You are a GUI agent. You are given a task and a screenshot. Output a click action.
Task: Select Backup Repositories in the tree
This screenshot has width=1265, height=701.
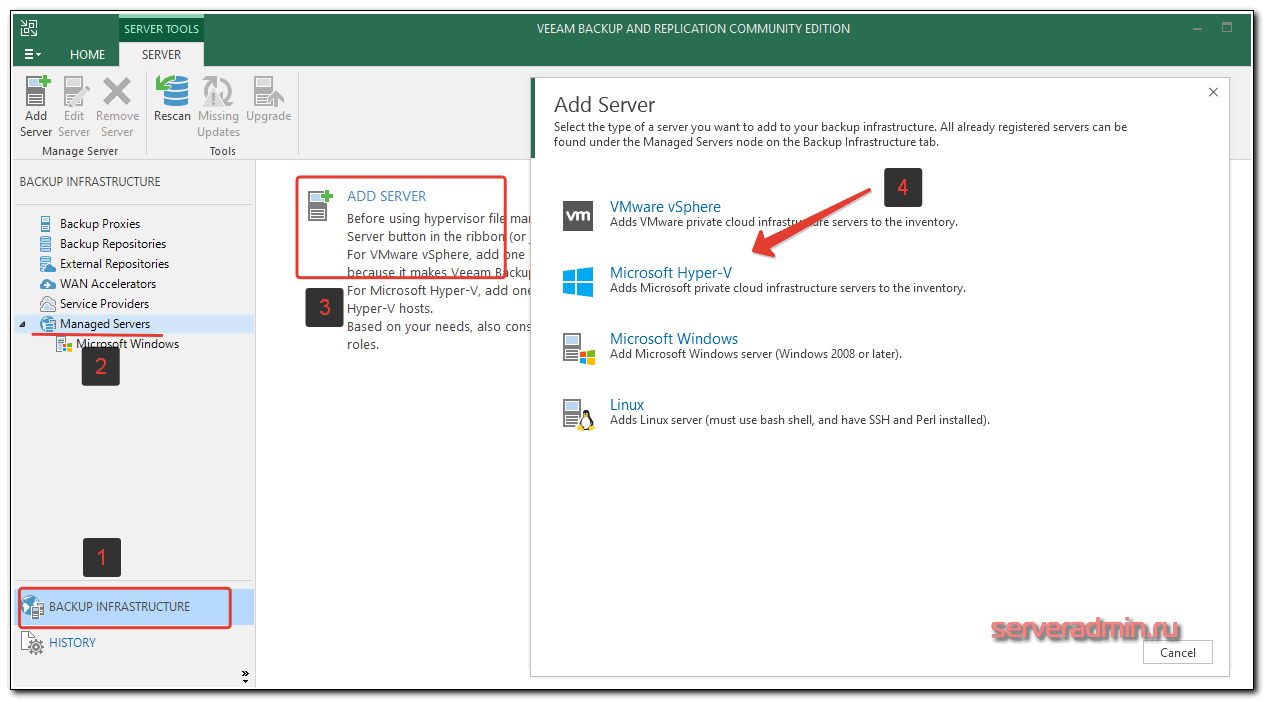coord(112,244)
